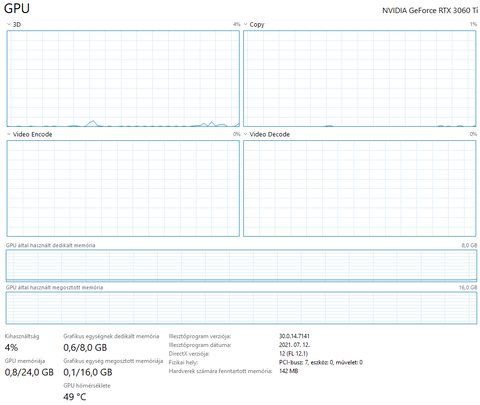Select the Video Decode graph area

coord(360,188)
